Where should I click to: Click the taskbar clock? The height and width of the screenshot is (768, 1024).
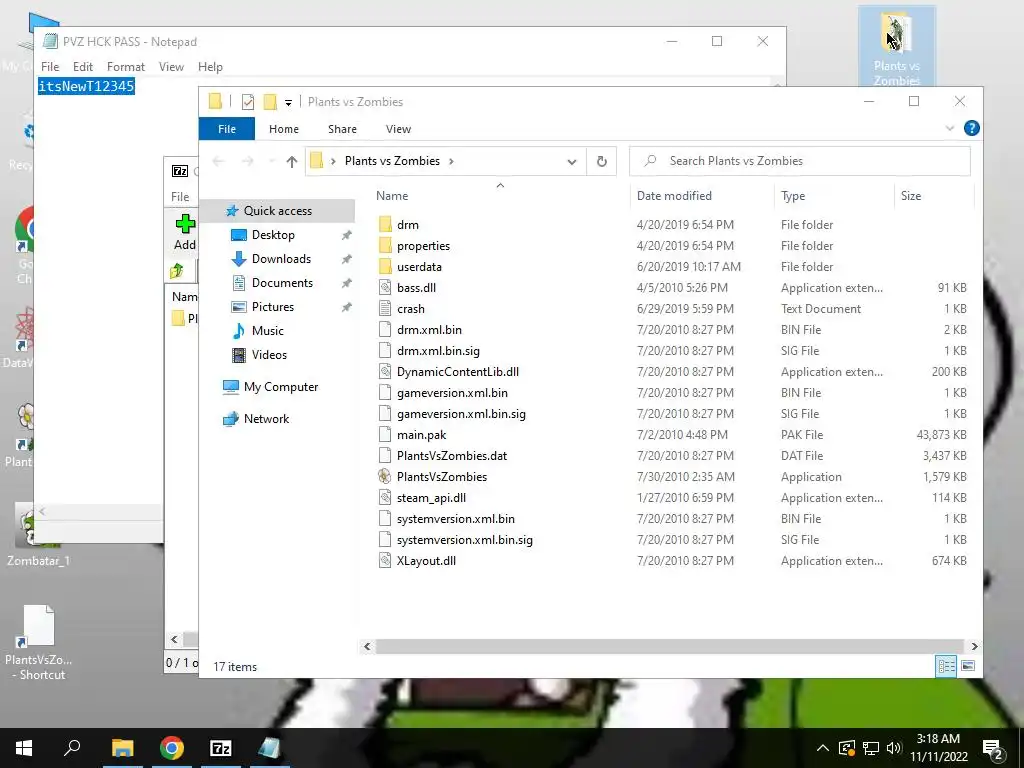tap(938, 748)
